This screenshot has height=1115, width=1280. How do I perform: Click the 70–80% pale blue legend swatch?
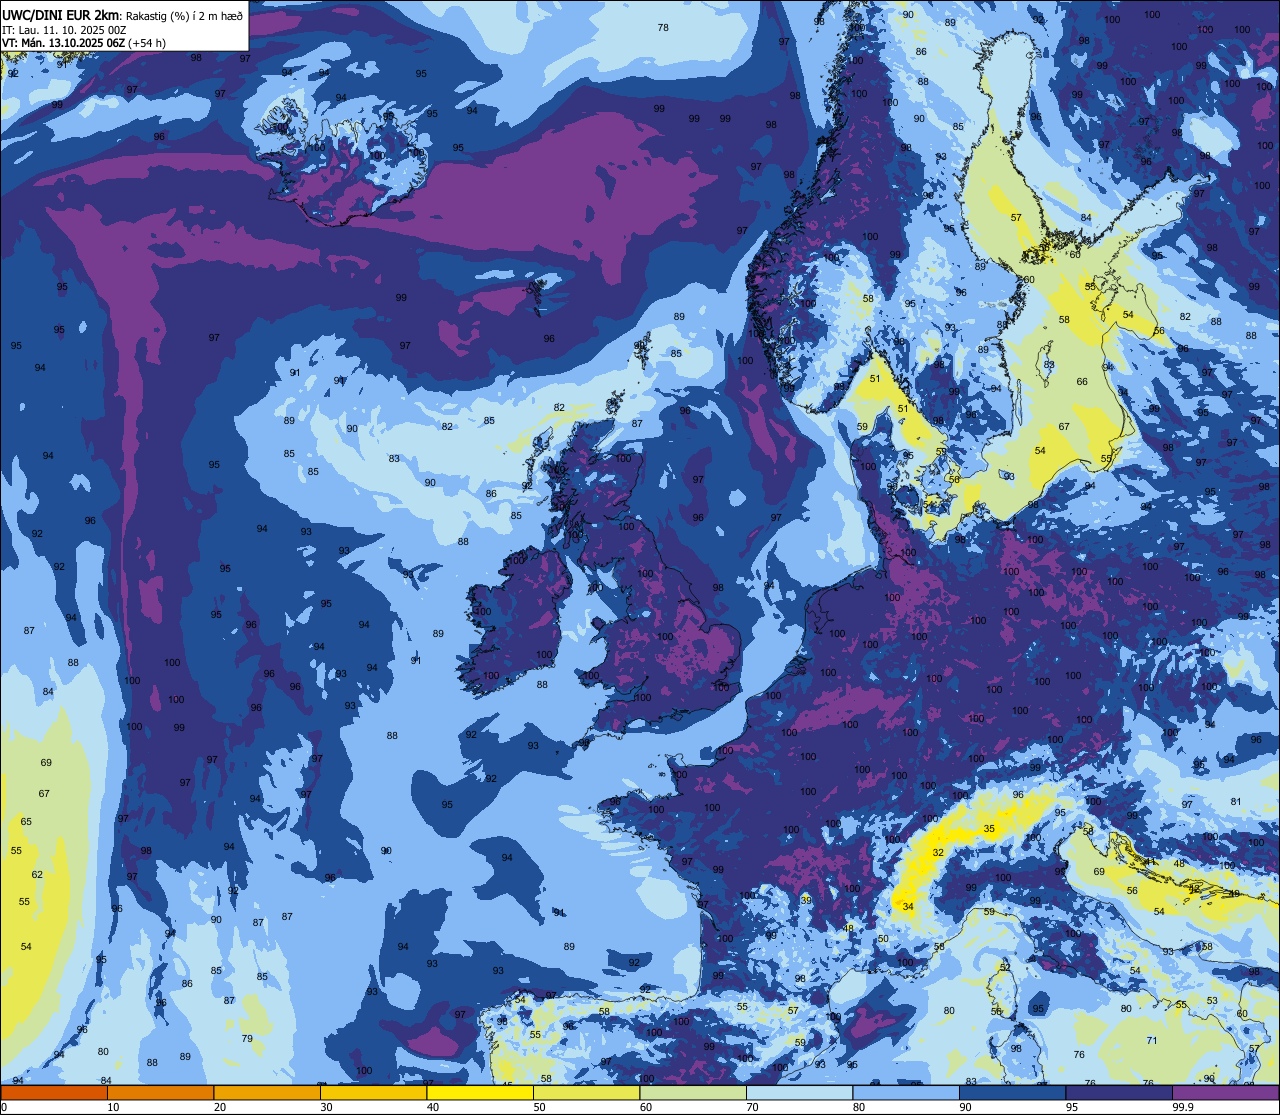(x=799, y=1093)
